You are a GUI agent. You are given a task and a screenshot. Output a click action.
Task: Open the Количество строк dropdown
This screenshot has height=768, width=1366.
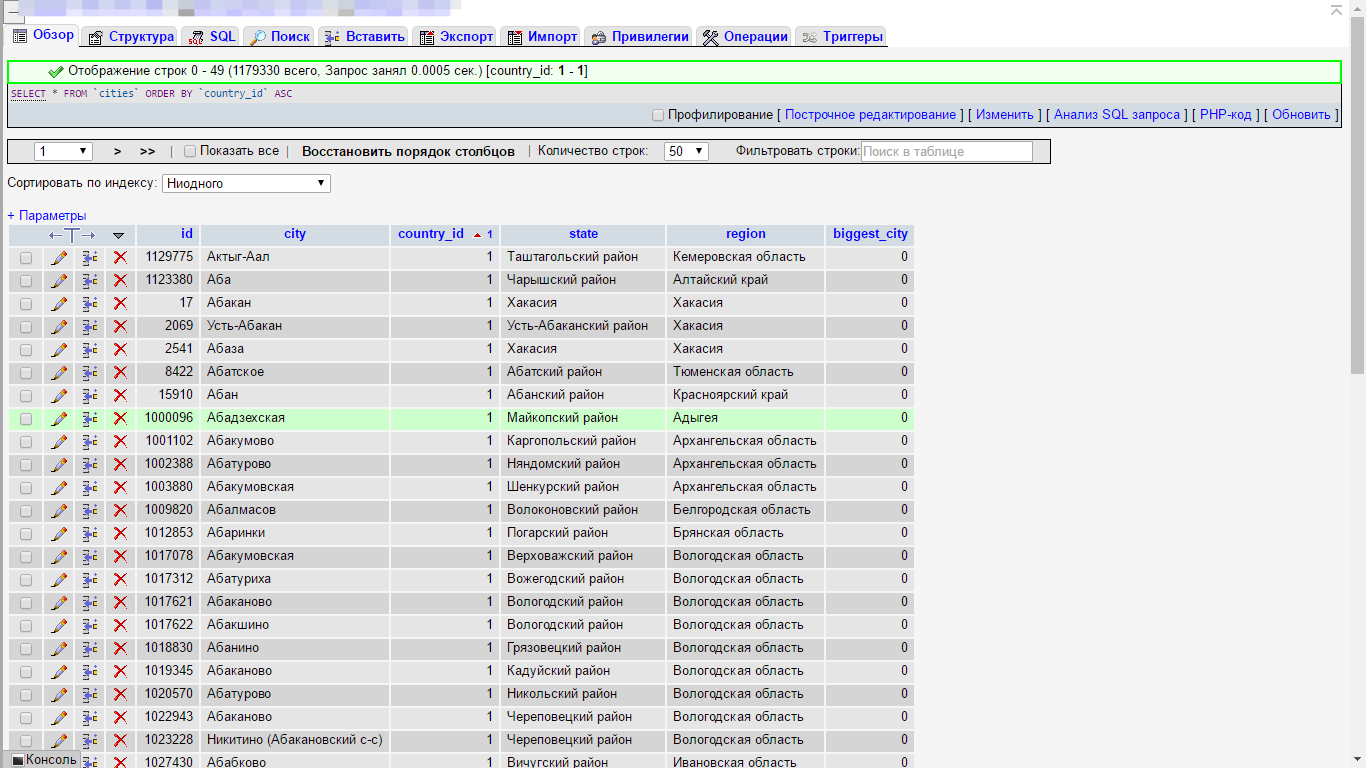tap(686, 151)
